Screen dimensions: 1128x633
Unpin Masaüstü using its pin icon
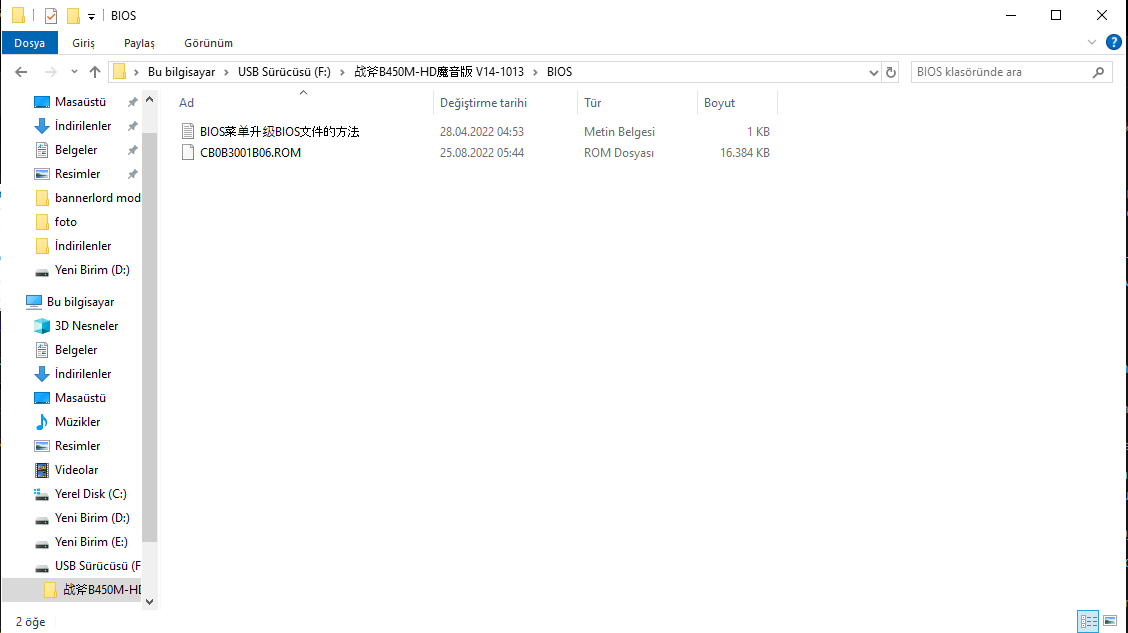tap(132, 102)
